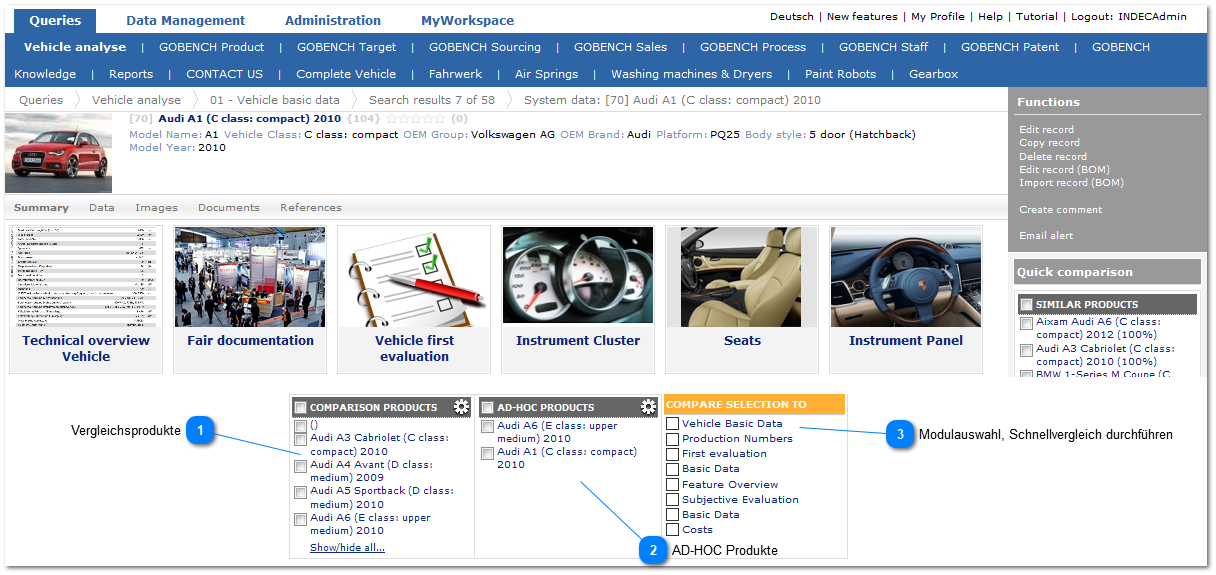Click Delete record in Functions panel
1216x575 pixels.
click(1053, 157)
